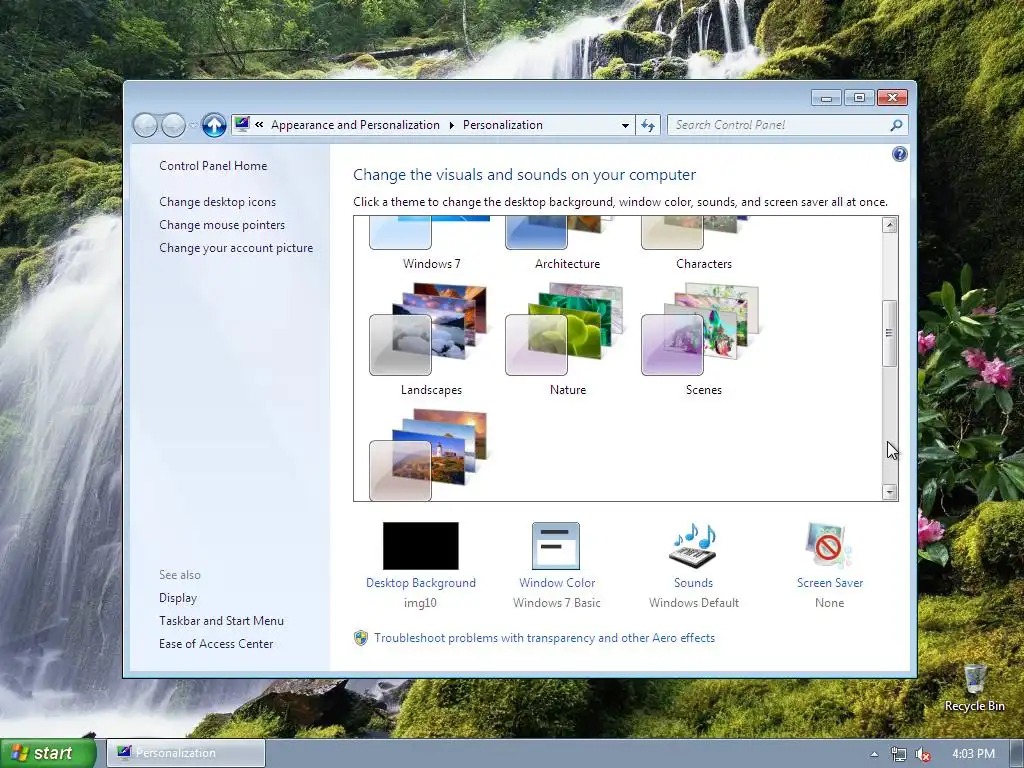Viewport: 1024px width, 768px height.
Task: Open Sounds settings icon
Action: (693, 546)
